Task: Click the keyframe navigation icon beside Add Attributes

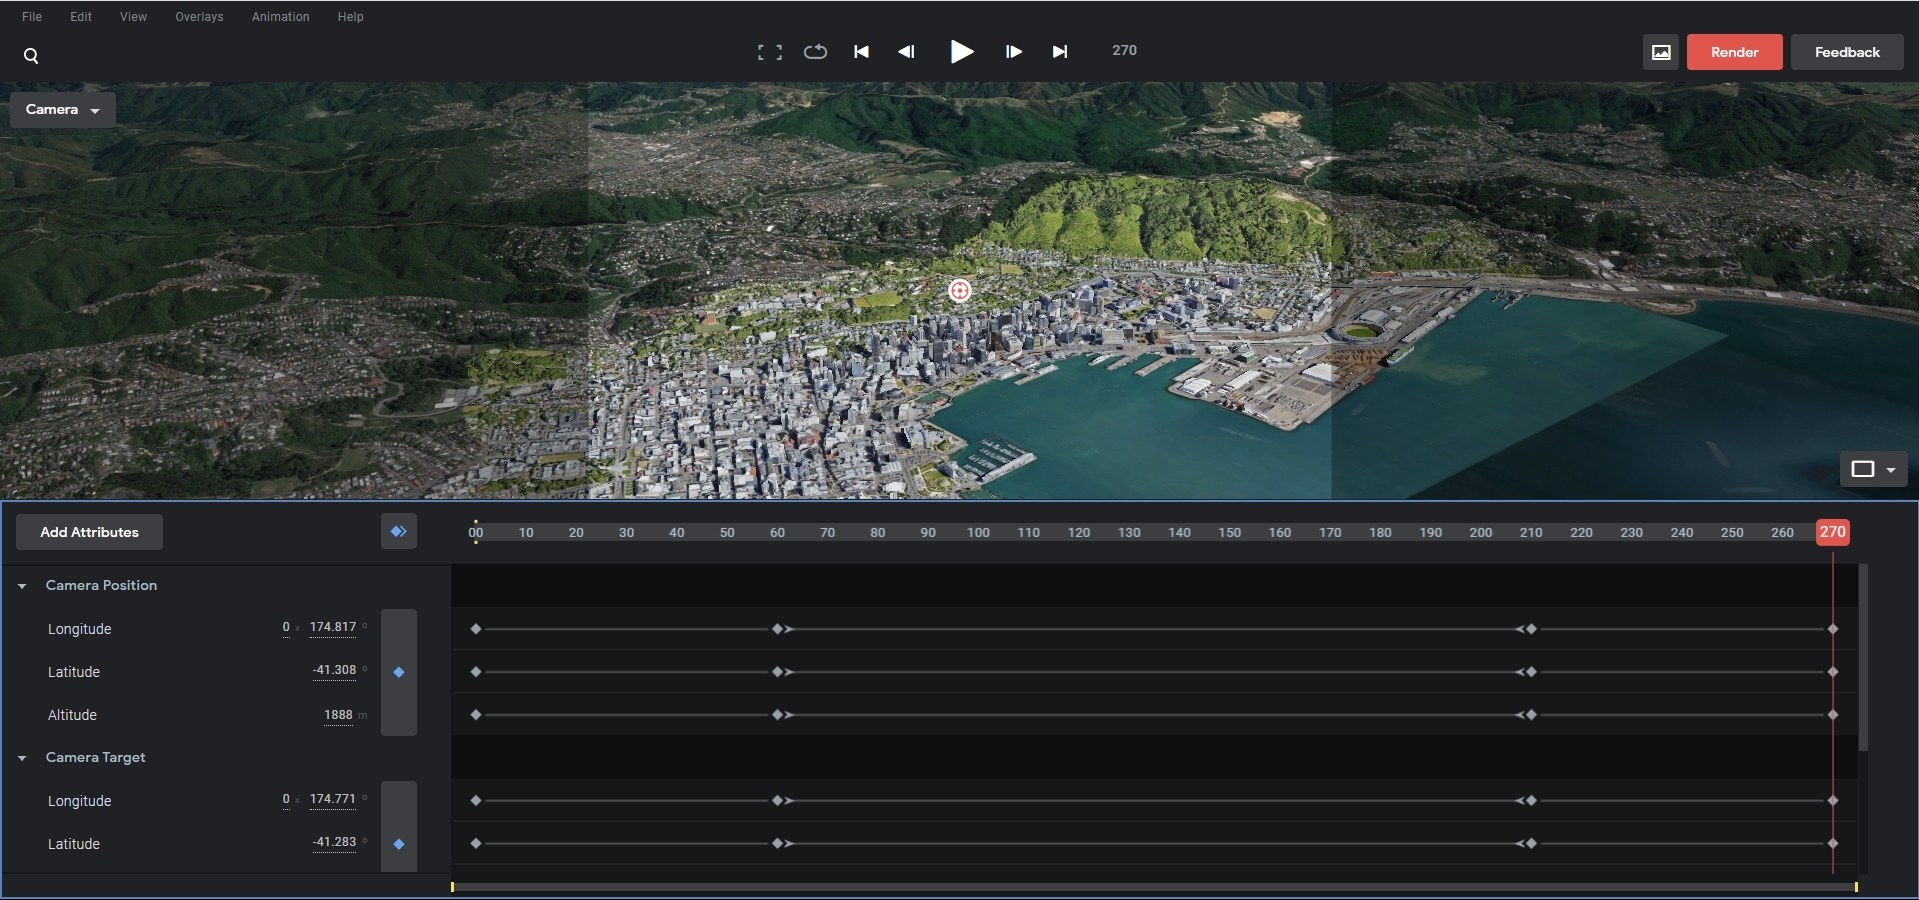Action: pyautogui.click(x=398, y=532)
